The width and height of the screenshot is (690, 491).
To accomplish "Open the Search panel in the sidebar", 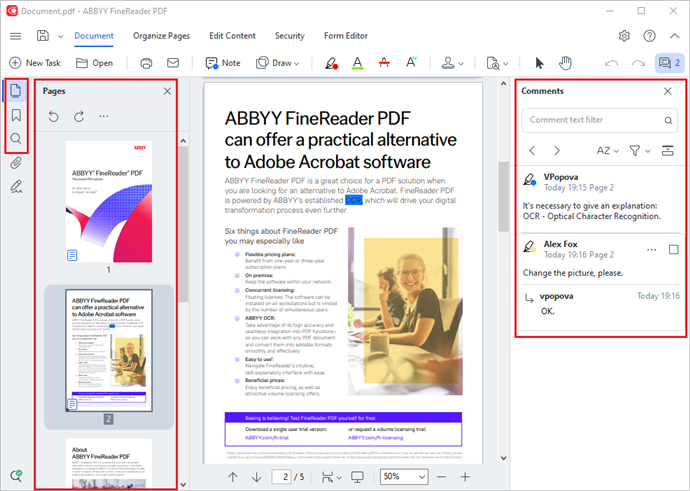I will pyautogui.click(x=16, y=139).
